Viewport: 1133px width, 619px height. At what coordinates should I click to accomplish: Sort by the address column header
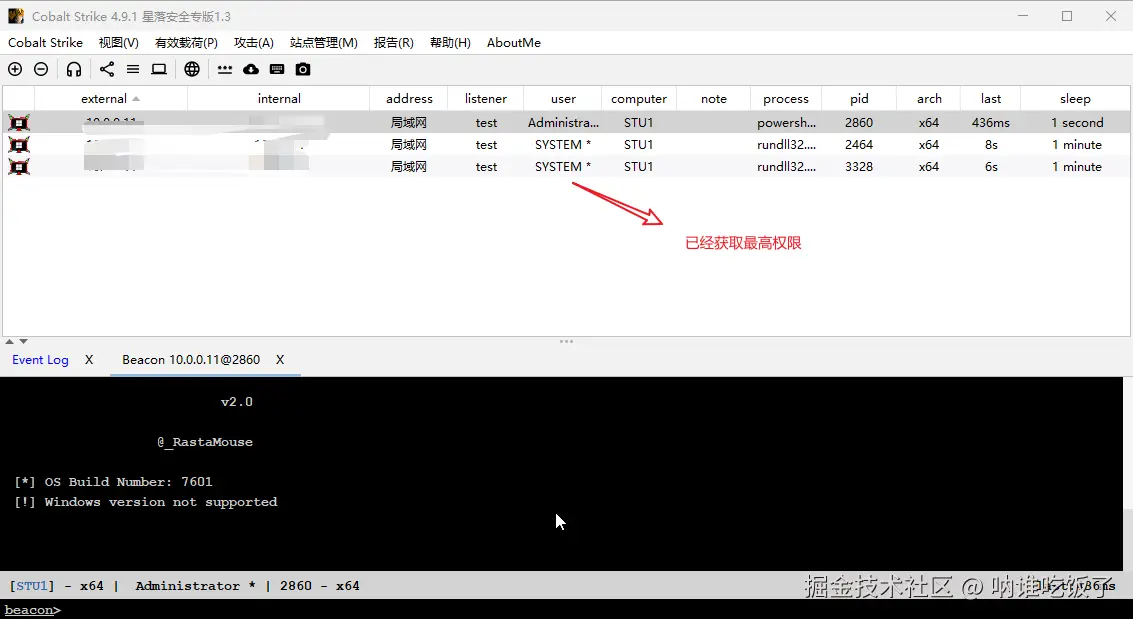click(x=409, y=99)
